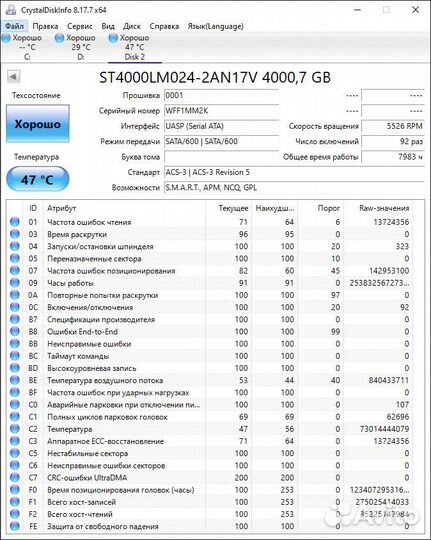The image size is (431, 540).
Task: Click status icon for 05 Переназначенные сектора
Action: [14, 258]
